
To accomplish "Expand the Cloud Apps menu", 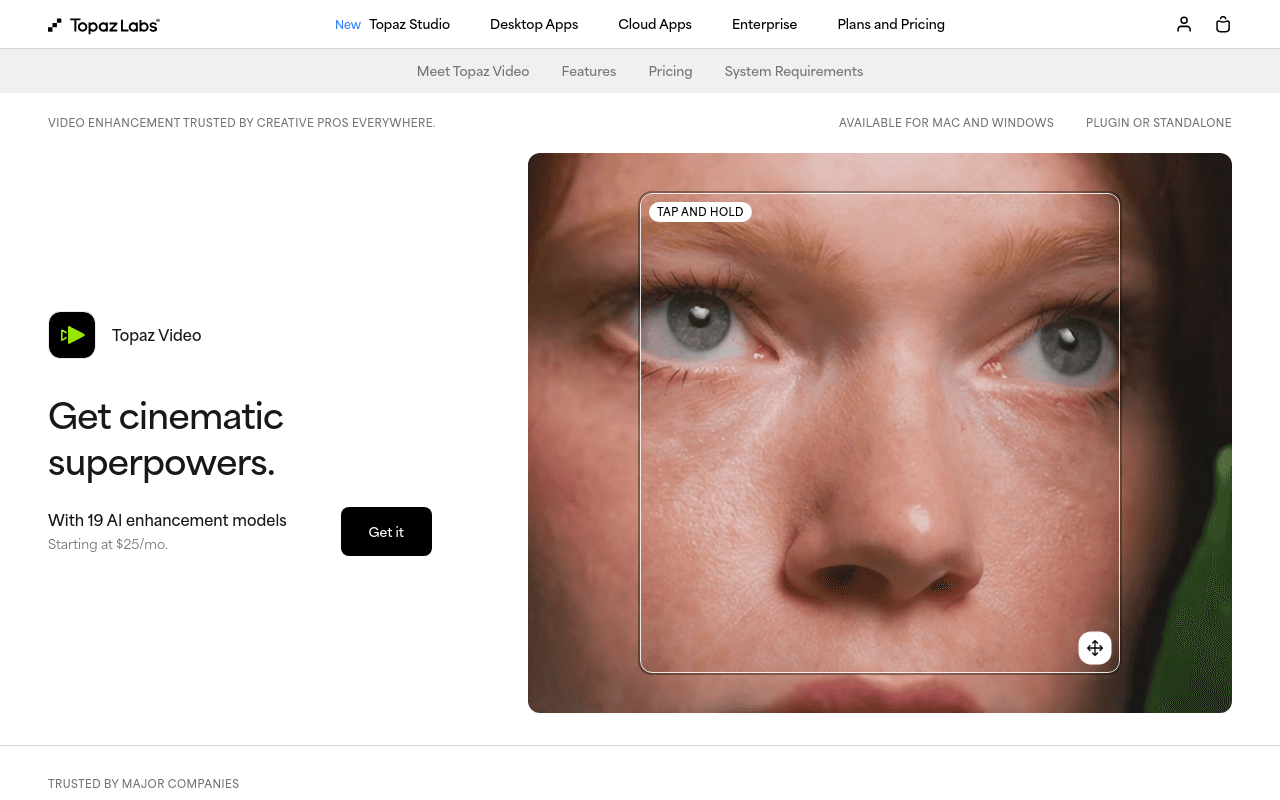I will (x=655, y=24).
